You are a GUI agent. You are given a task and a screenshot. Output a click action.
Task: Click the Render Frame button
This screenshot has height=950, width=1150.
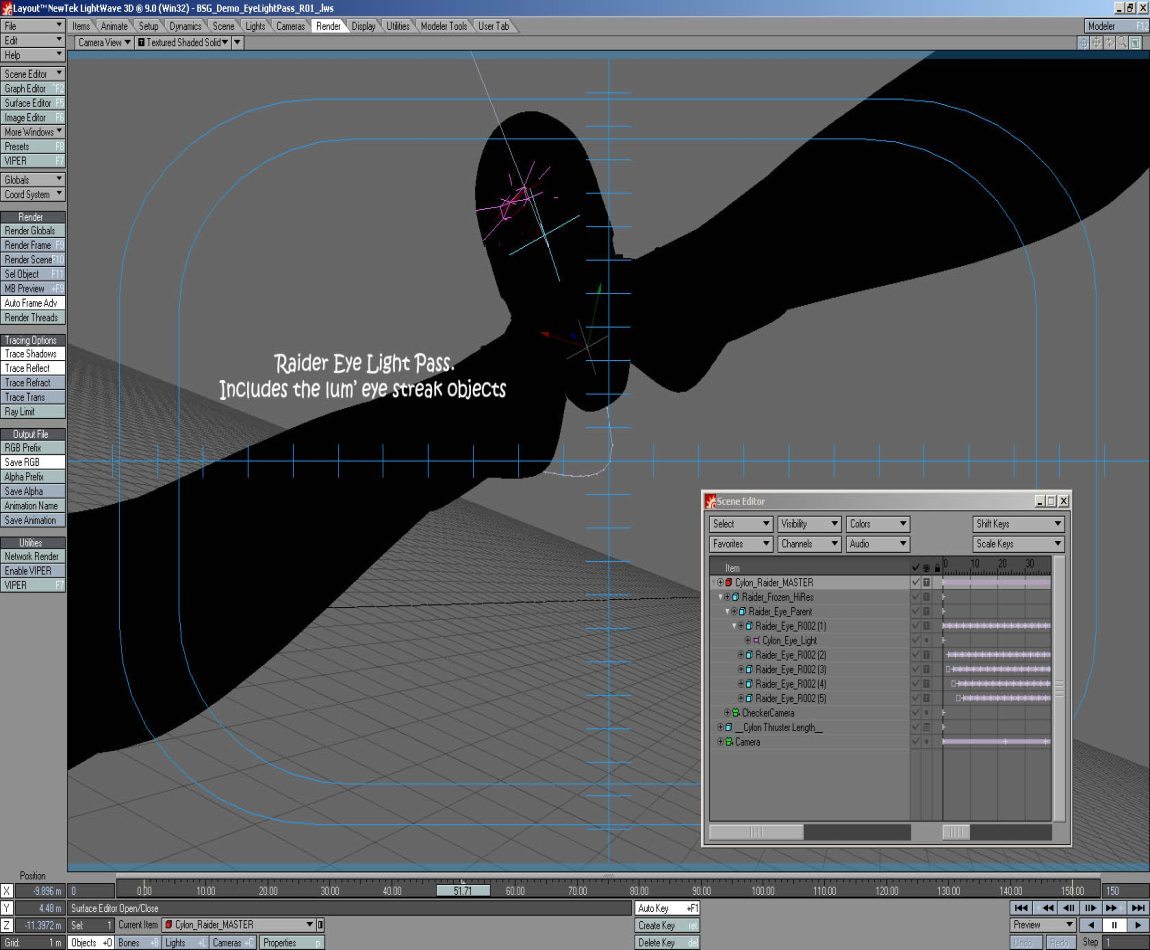point(33,245)
